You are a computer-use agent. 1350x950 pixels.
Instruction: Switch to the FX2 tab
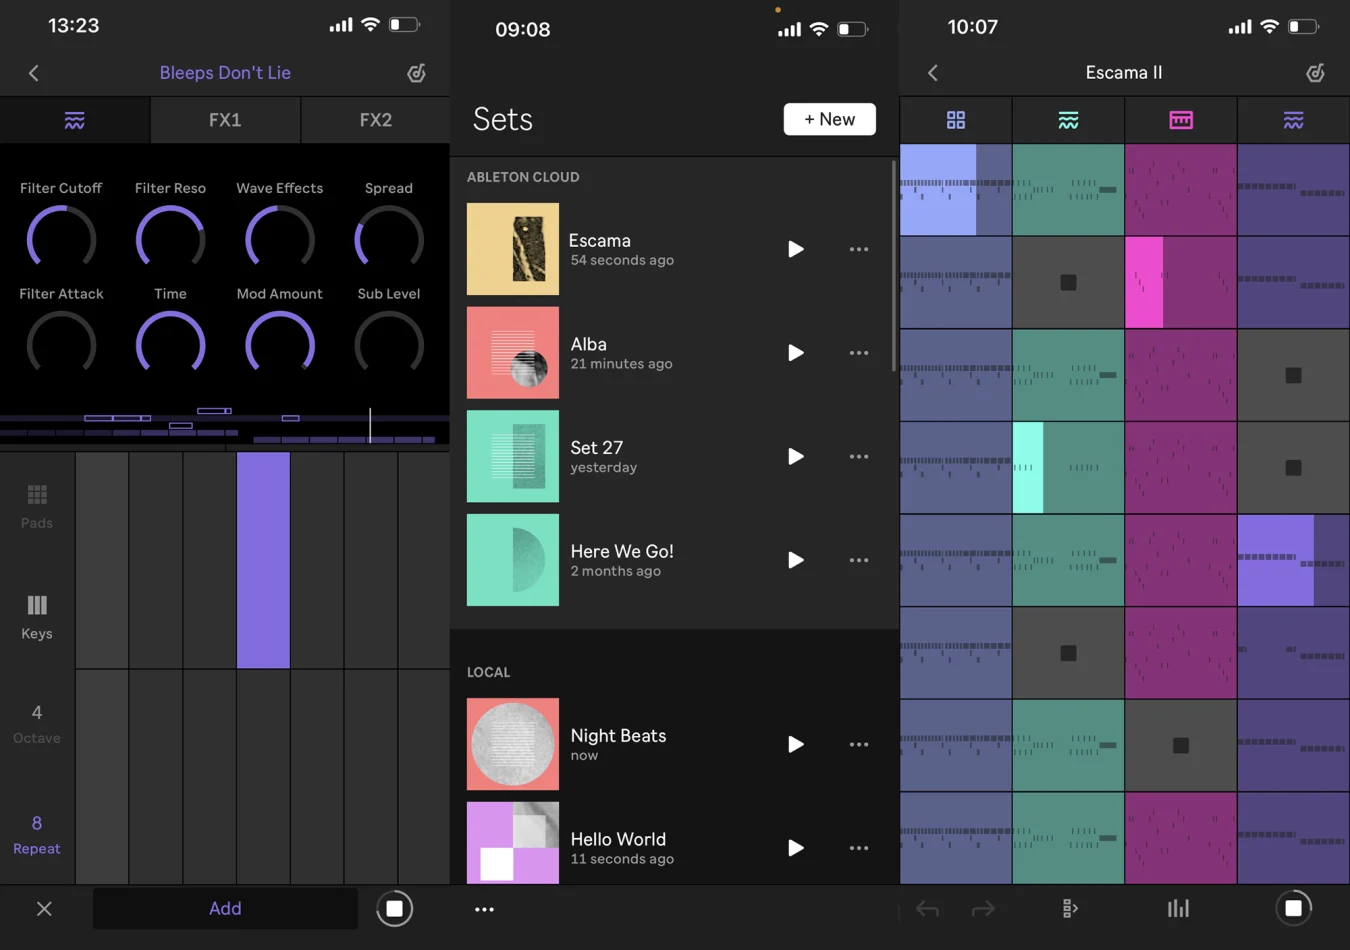pyautogui.click(x=375, y=120)
